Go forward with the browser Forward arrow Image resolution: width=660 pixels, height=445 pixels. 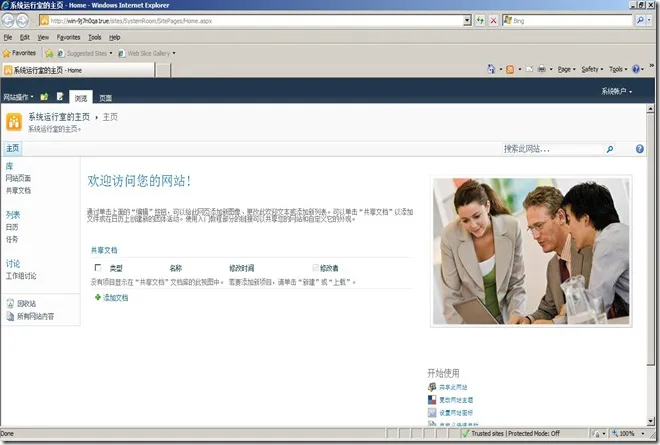coord(22,20)
